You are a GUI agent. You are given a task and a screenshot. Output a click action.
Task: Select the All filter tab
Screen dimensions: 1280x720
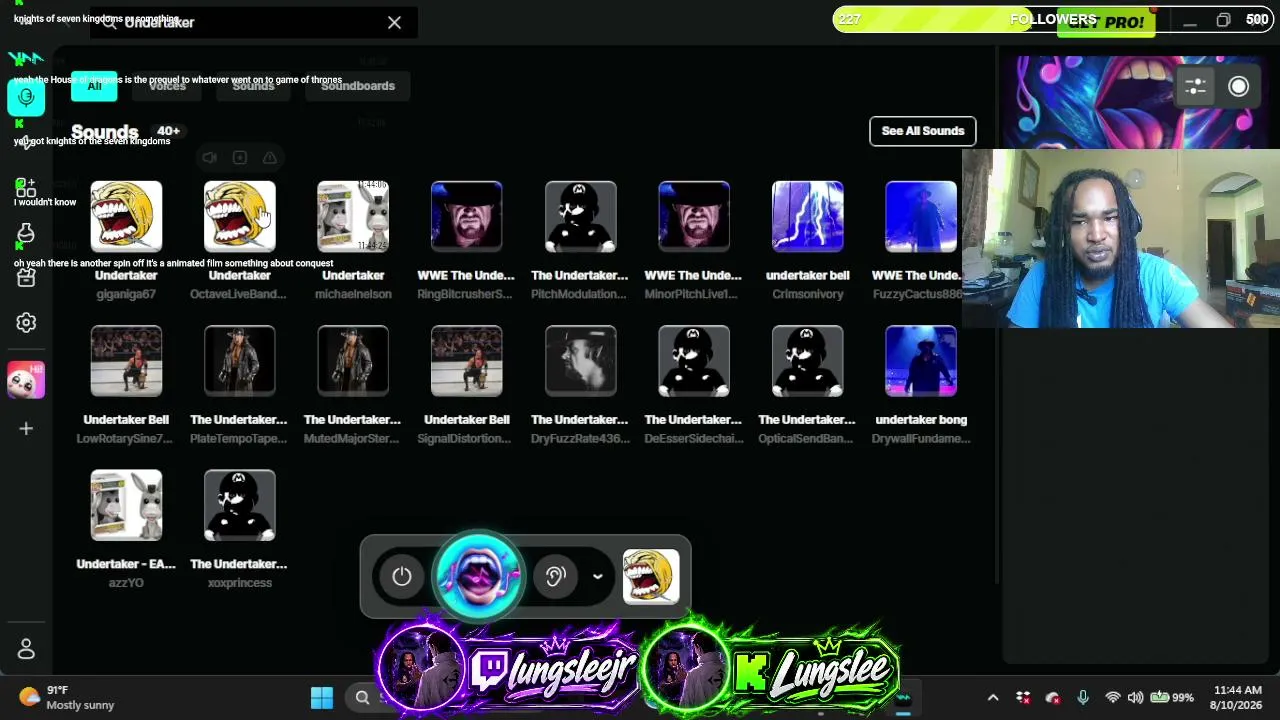94,86
